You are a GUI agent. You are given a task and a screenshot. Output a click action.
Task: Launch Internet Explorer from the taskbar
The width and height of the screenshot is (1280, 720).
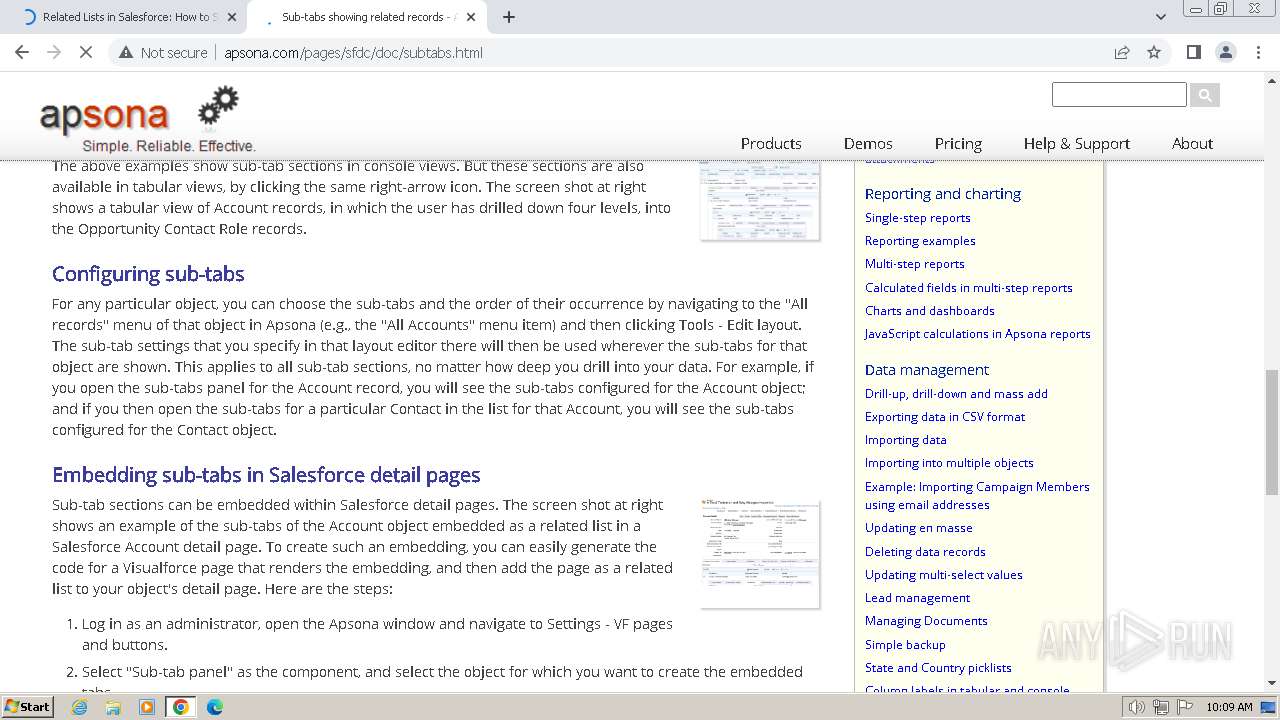click(80, 707)
